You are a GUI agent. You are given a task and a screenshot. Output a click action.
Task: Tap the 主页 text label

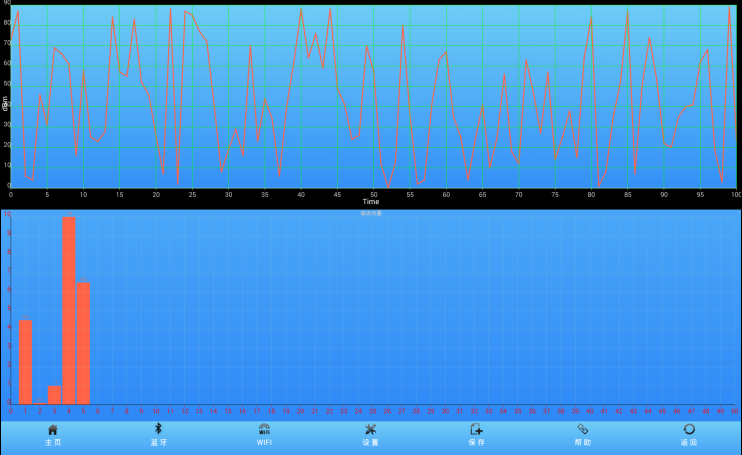(53, 442)
